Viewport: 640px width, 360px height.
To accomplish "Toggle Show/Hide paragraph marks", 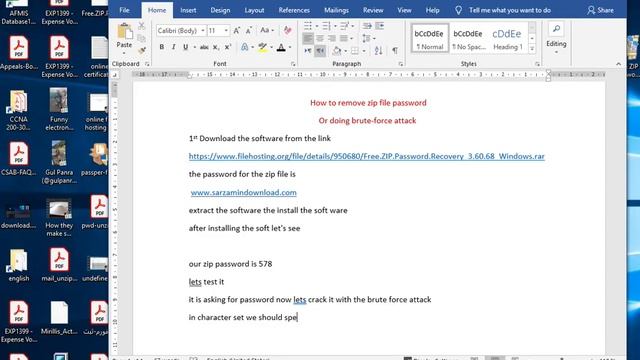I will pyautogui.click(x=395, y=51).
